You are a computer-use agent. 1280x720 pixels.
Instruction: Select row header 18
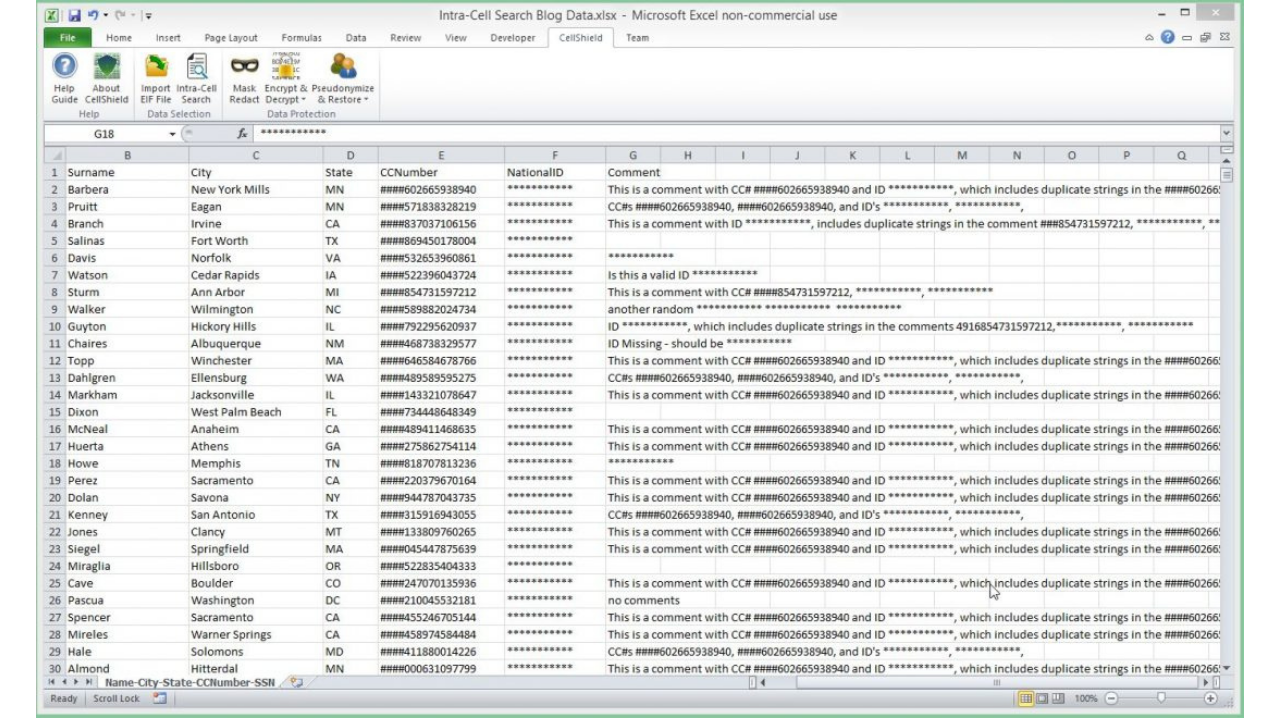point(54,464)
